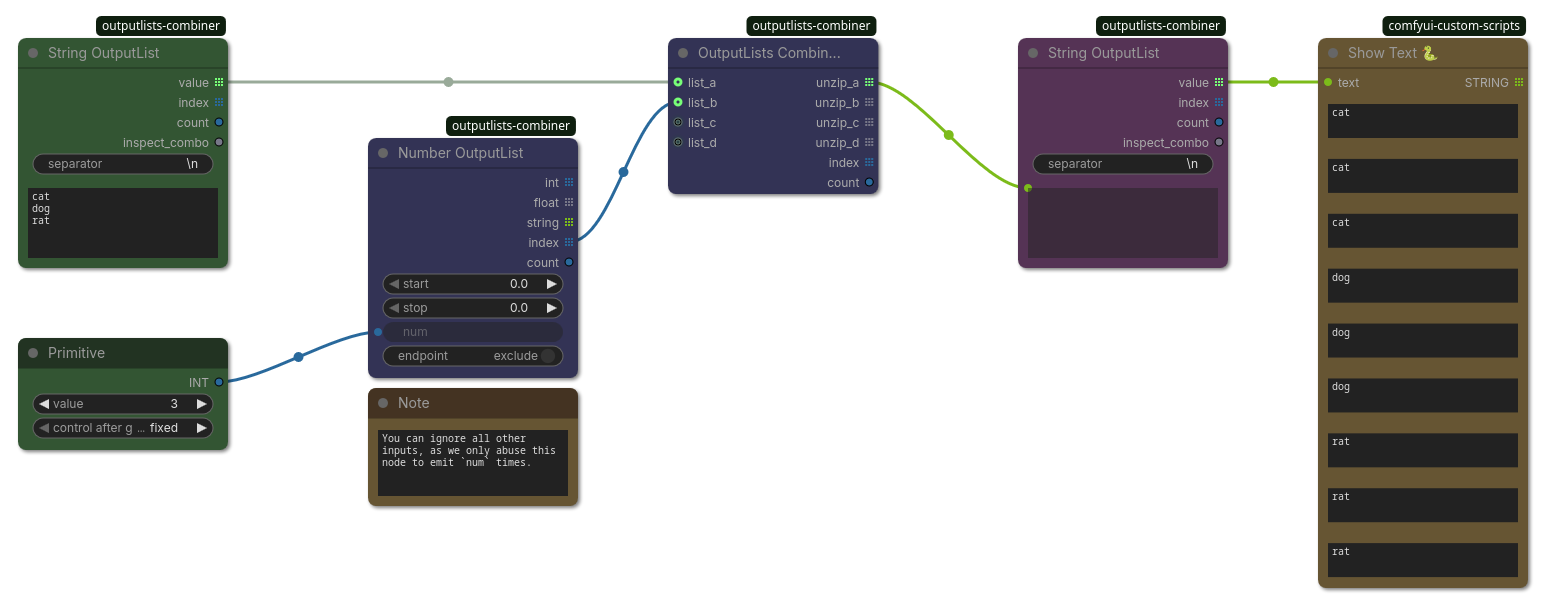Screen dimensions: 1550x610
Task: Increase the Primitive value with right arrow
Action: pyautogui.click(x=201, y=404)
